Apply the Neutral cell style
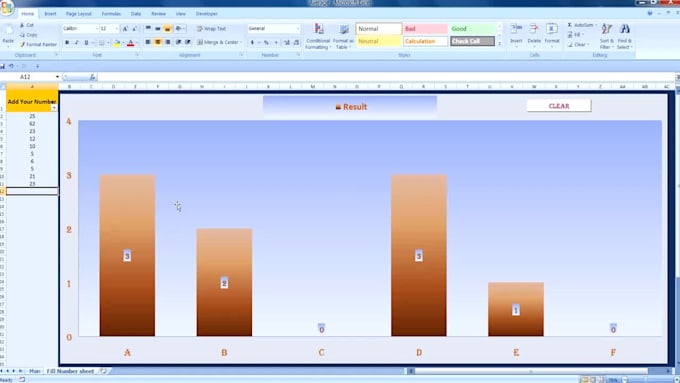 (x=379, y=41)
